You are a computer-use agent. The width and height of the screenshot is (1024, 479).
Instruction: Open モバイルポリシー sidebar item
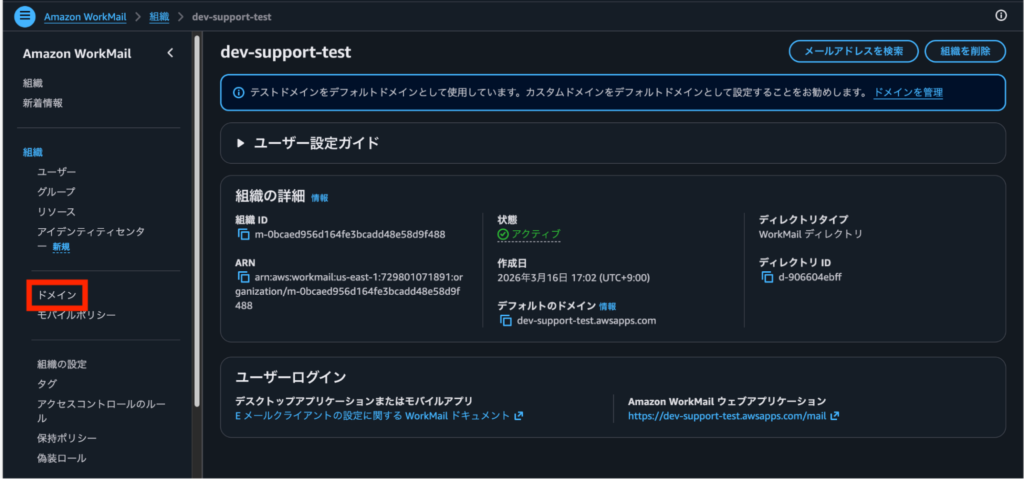click(x=76, y=315)
